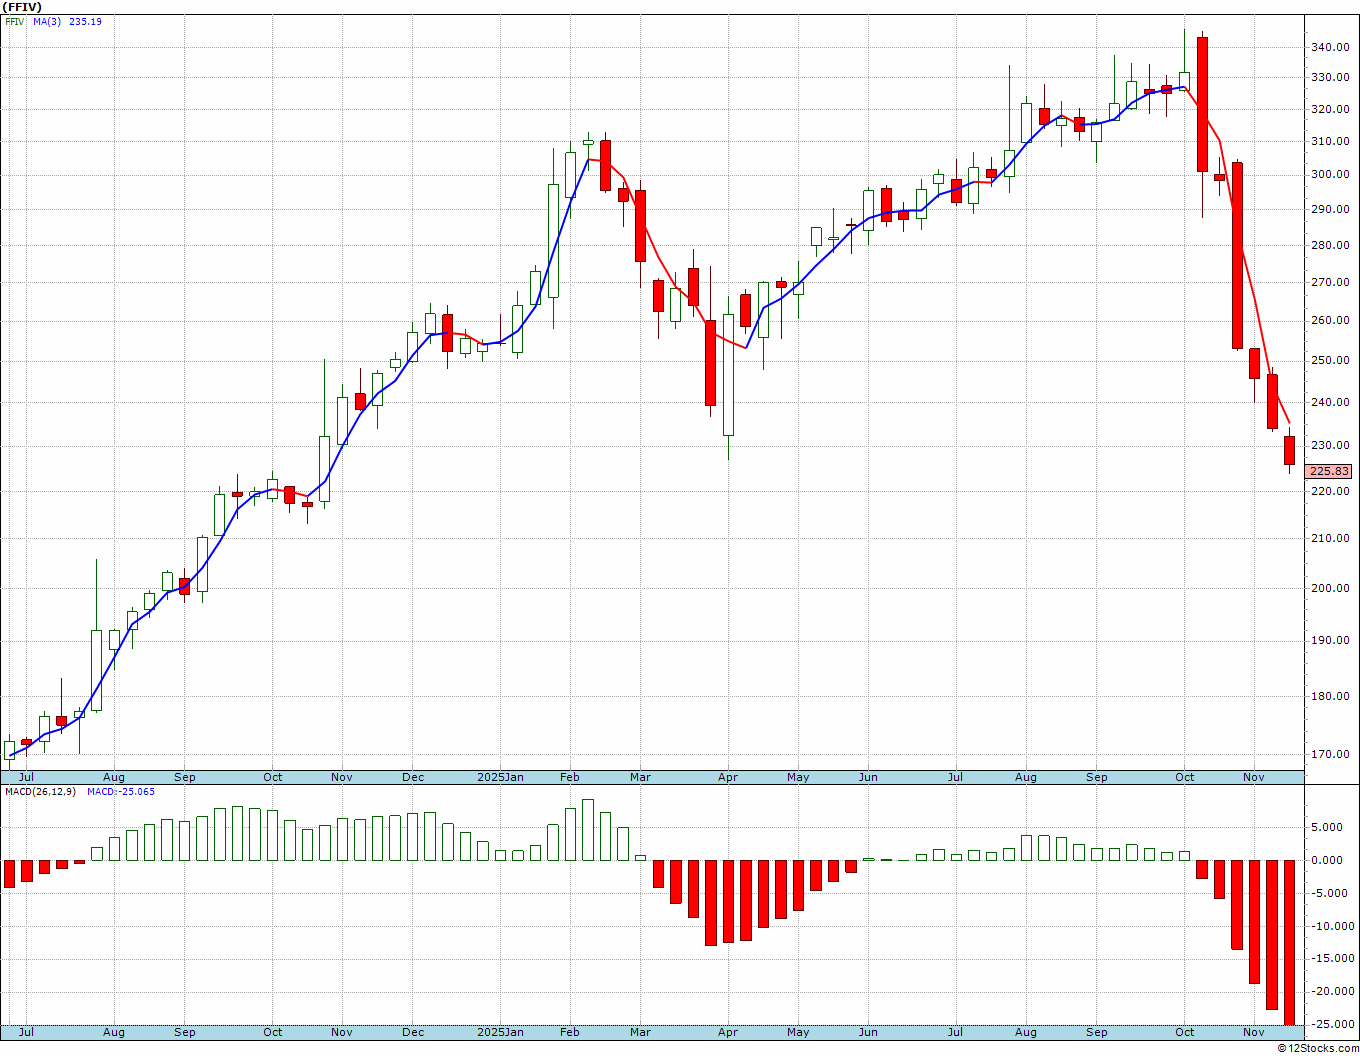This screenshot has height=1056, width=1360.
Task: Select the 170.00 price axis label
Action: 1329,754
